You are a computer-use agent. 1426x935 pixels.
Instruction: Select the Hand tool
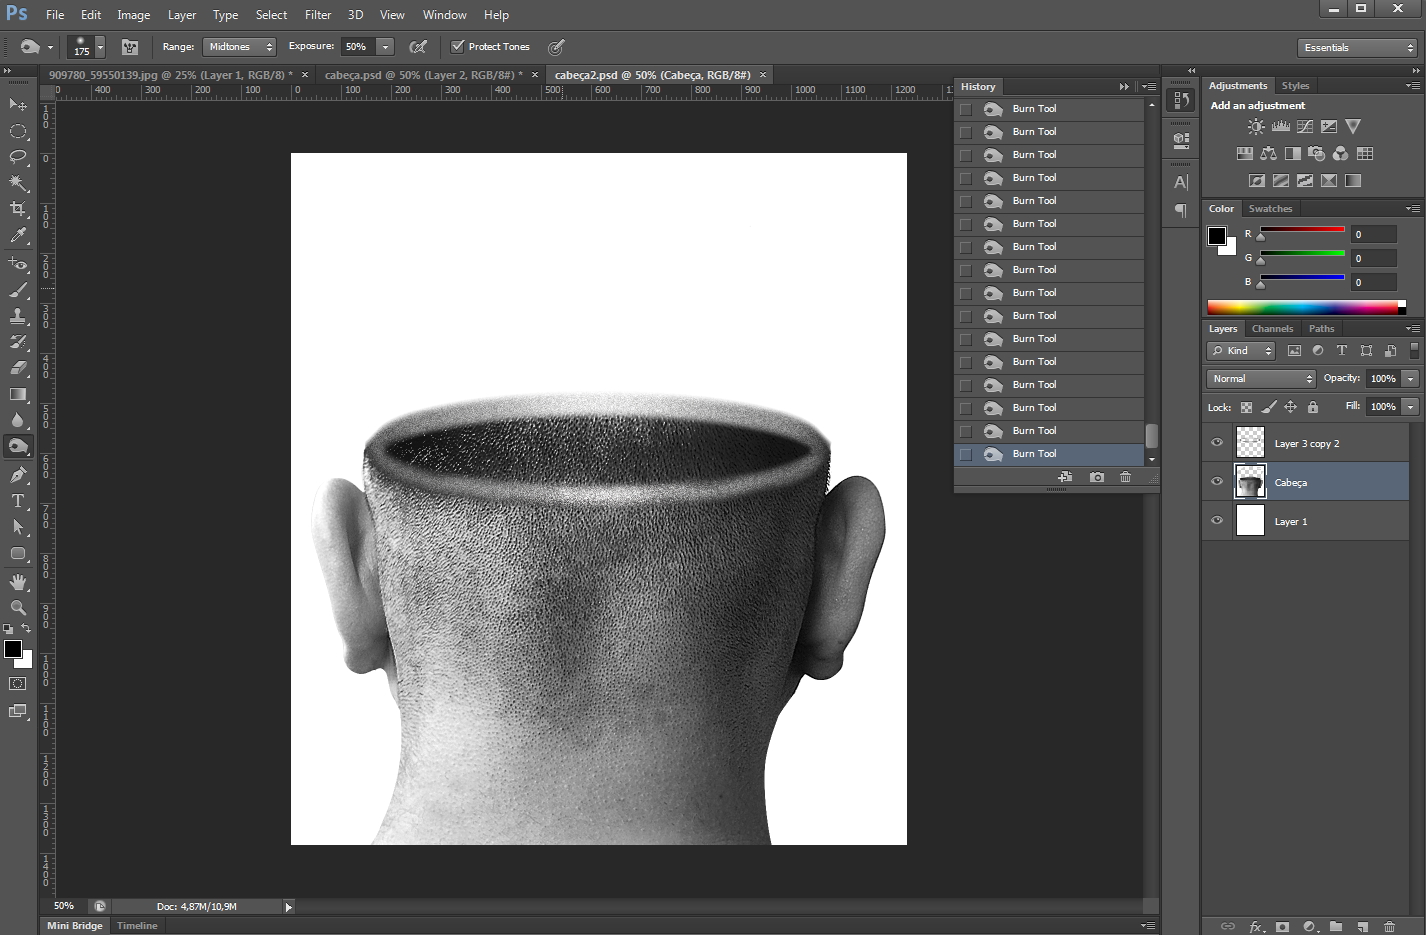coord(18,582)
